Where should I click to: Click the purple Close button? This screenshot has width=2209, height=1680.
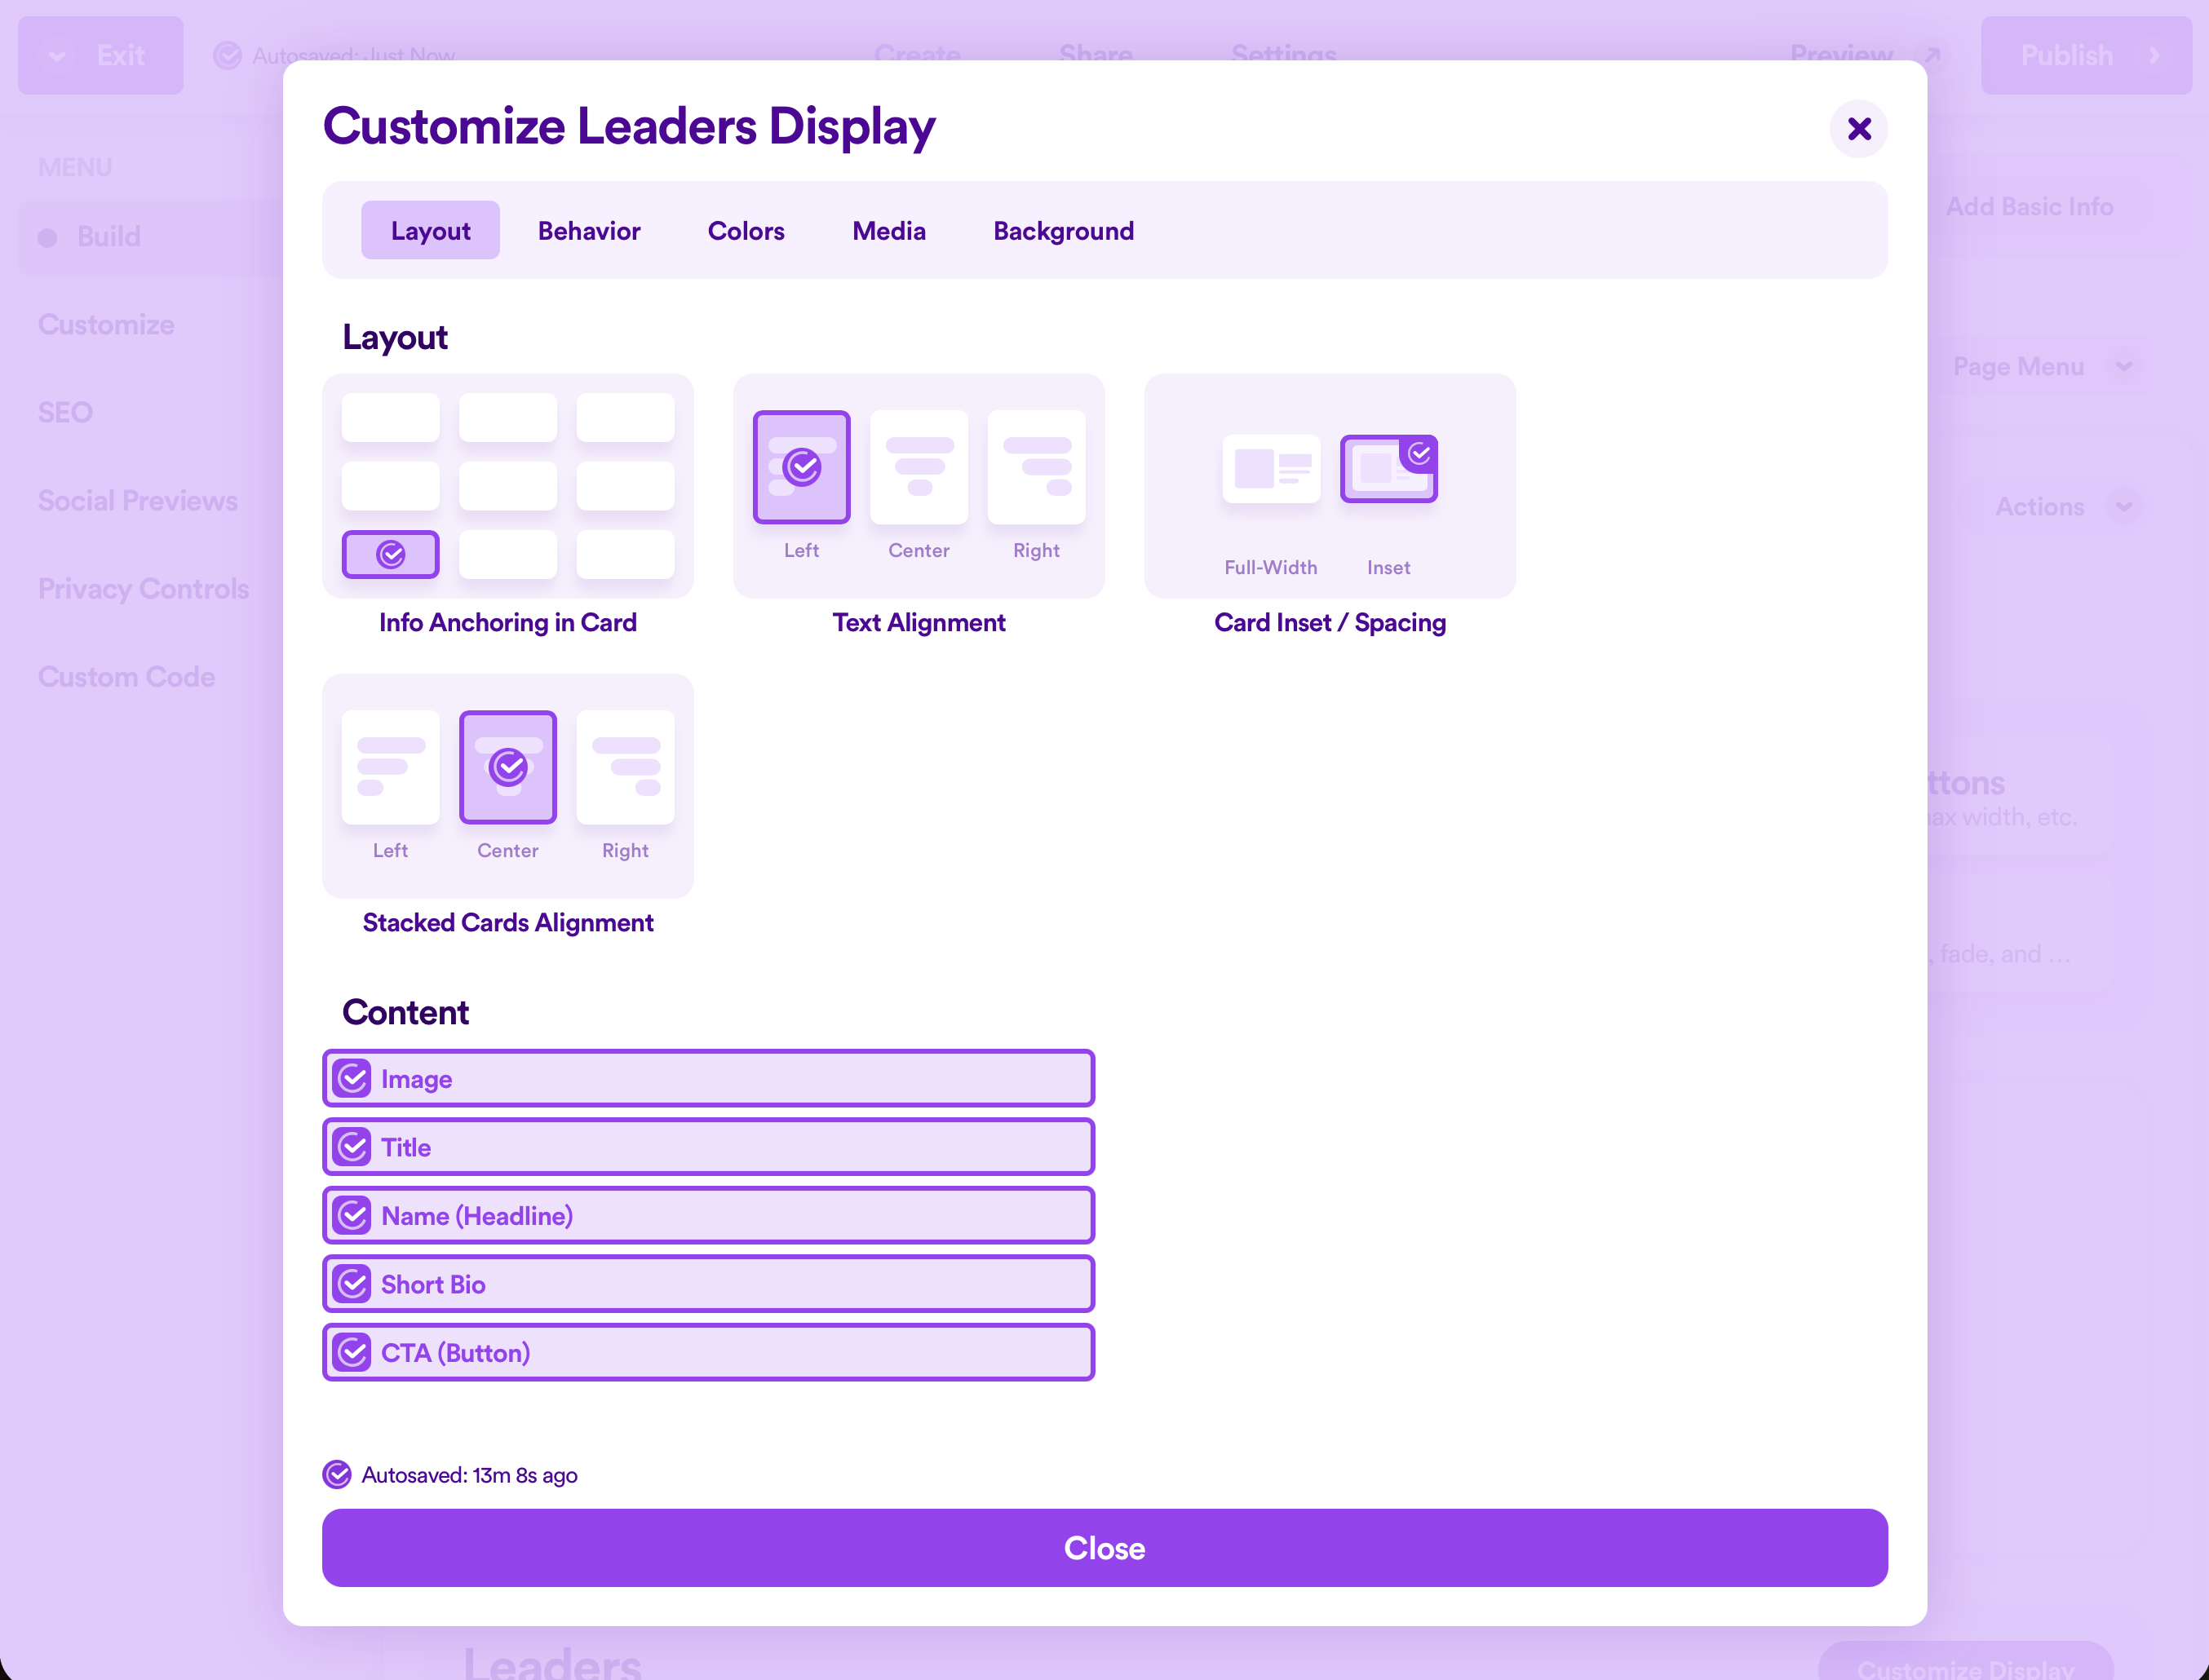coord(1104,1547)
